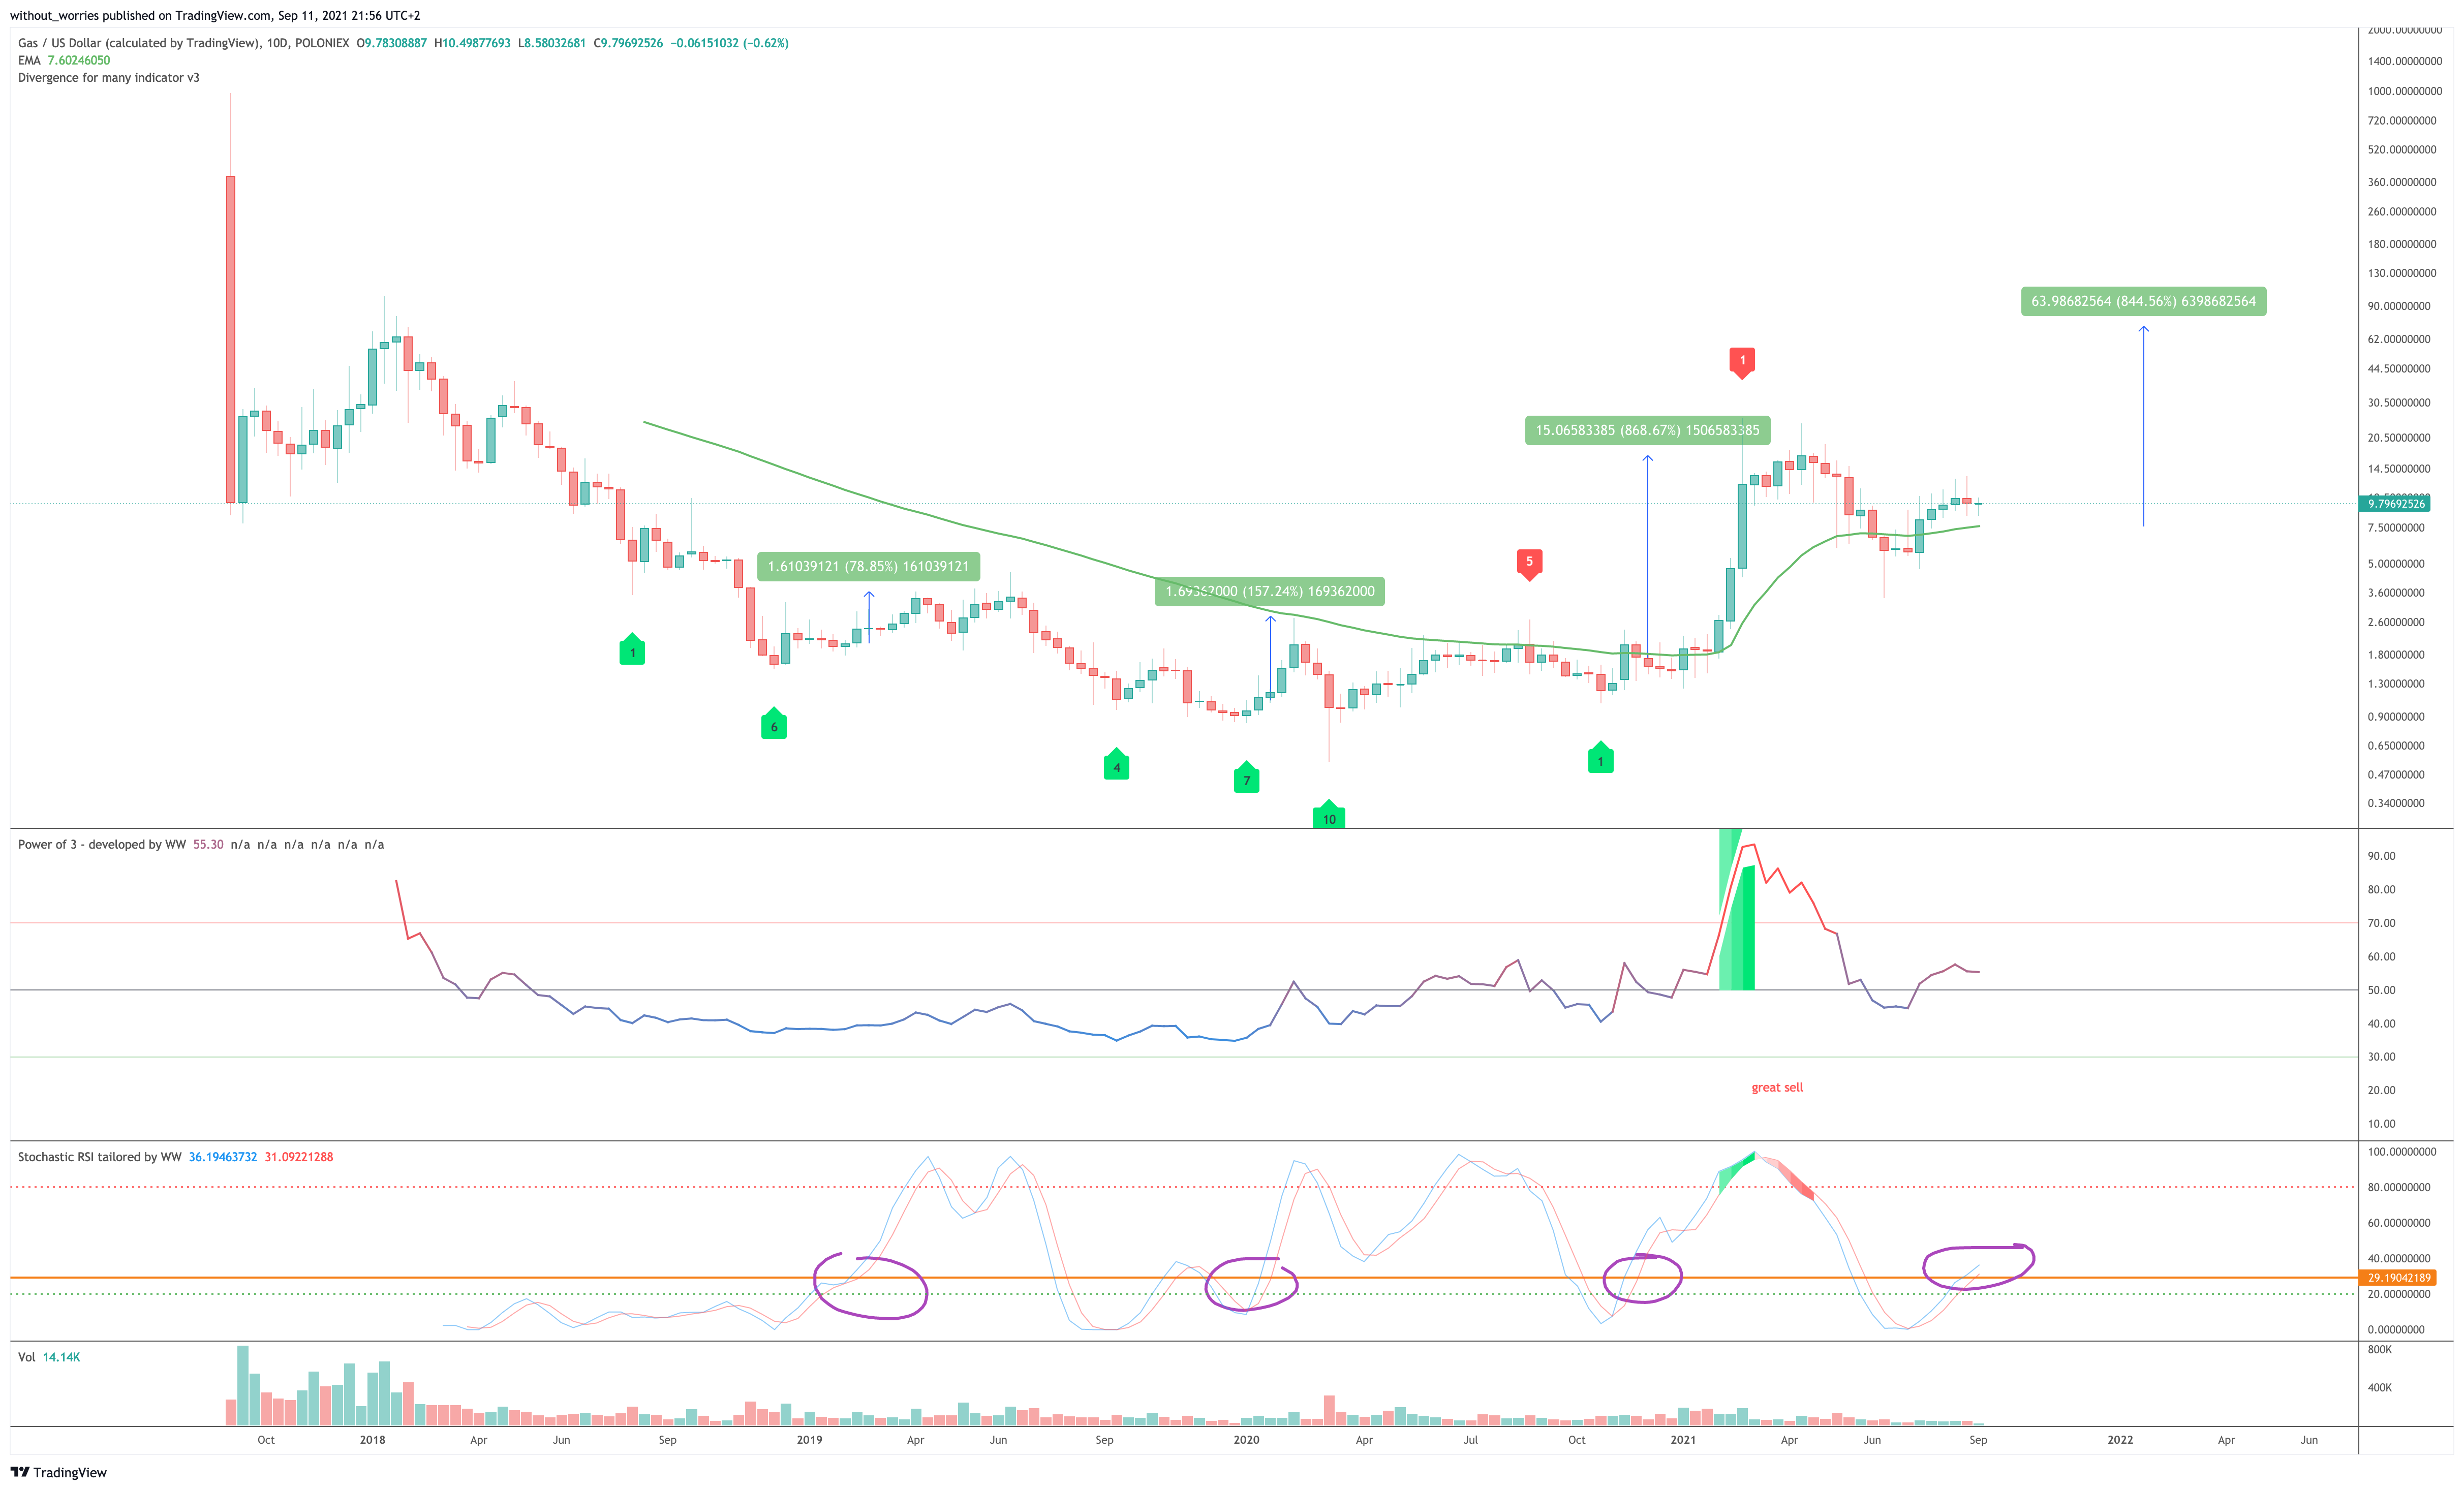Click the open price O9.78308887
The width and height of the screenshot is (2464, 1490).
pos(392,43)
